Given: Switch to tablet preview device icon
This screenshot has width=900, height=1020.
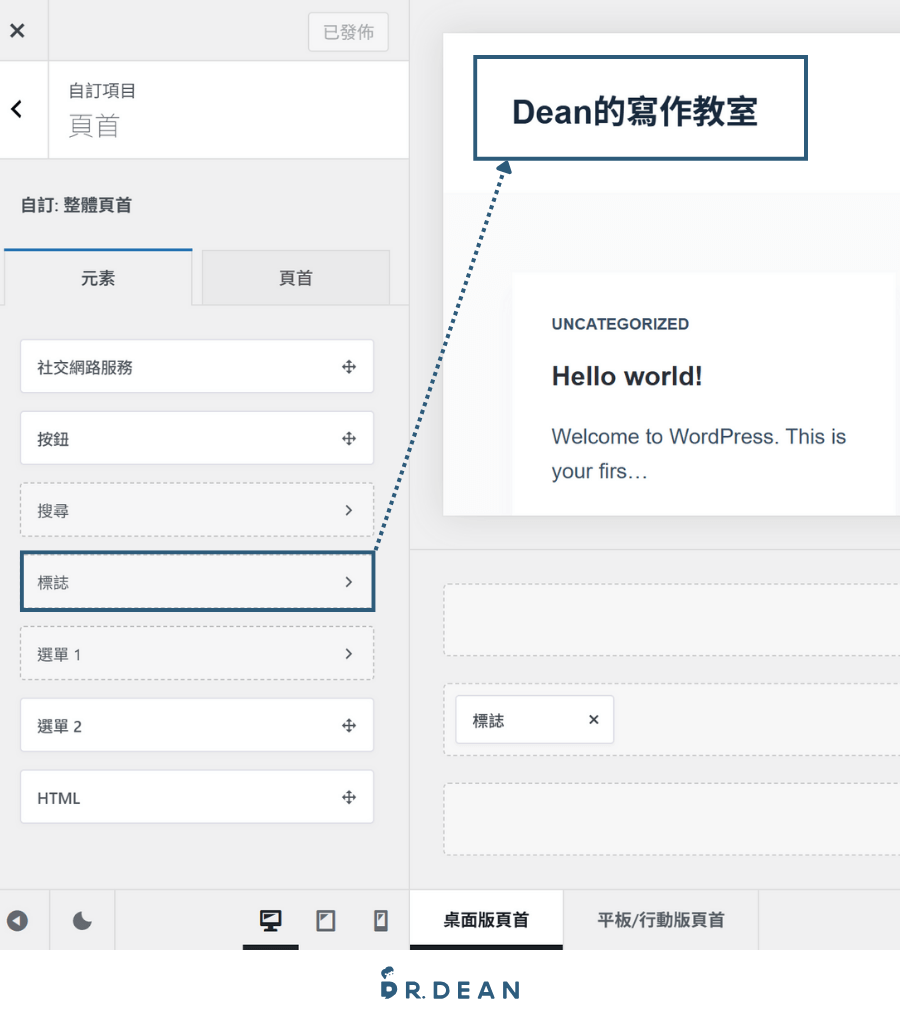Looking at the screenshot, I should point(326,920).
